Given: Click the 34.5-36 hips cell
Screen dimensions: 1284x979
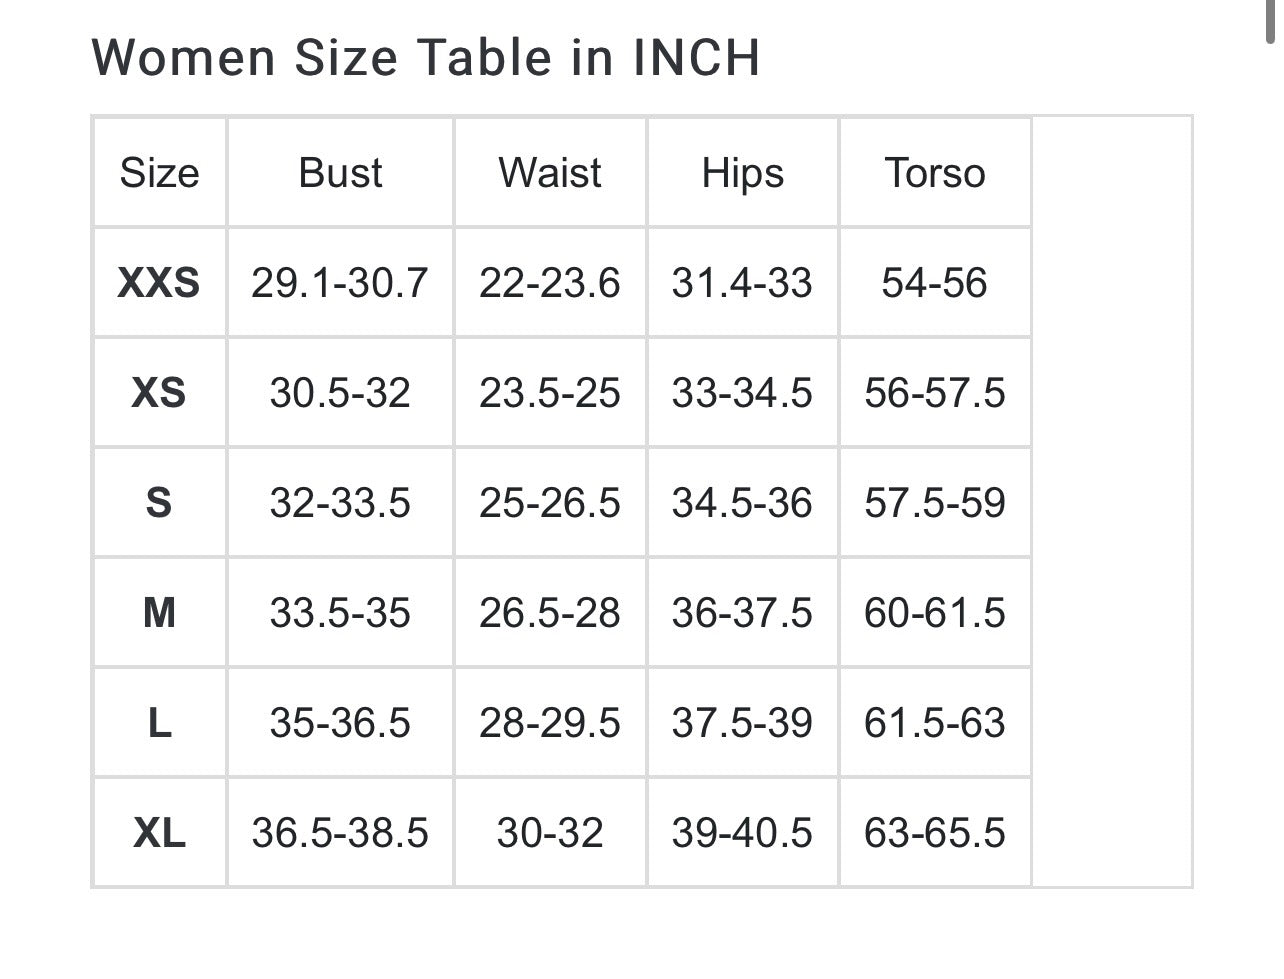Looking at the screenshot, I should (742, 503).
